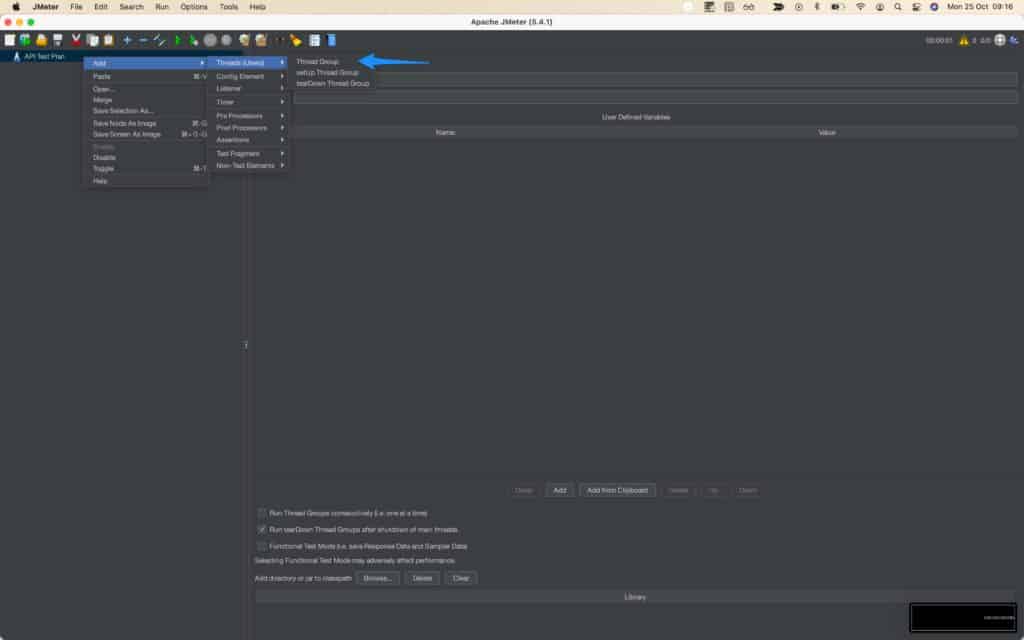Open the macOS Spotlight search icon
This screenshot has height=640, width=1024.
point(898,7)
